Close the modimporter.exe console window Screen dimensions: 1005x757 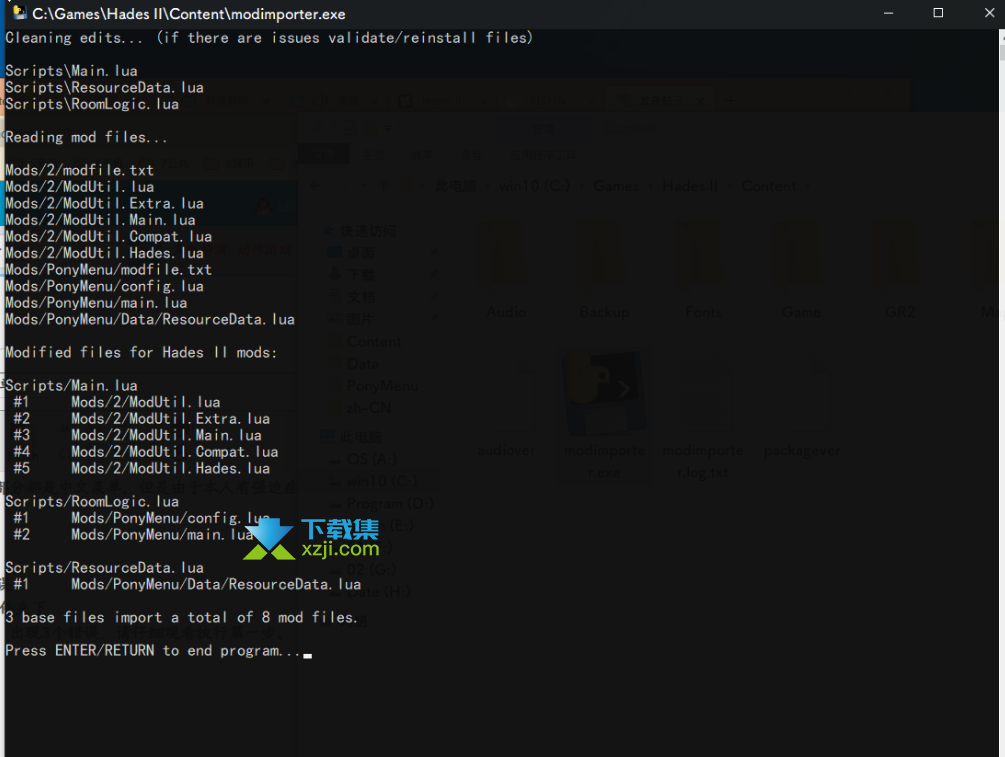pos(988,13)
